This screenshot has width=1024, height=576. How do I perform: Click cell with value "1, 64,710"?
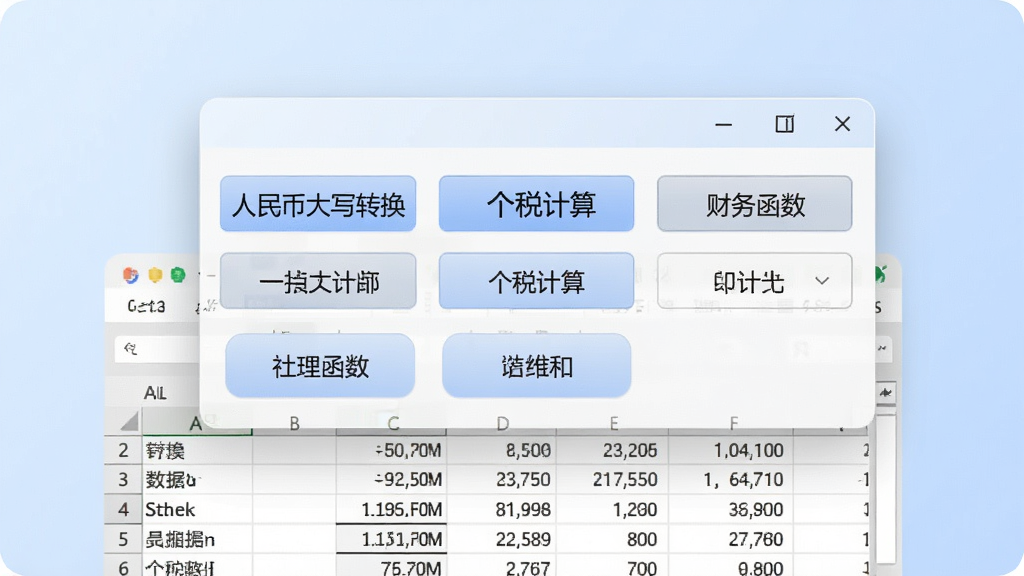click(x=731, y=479)
